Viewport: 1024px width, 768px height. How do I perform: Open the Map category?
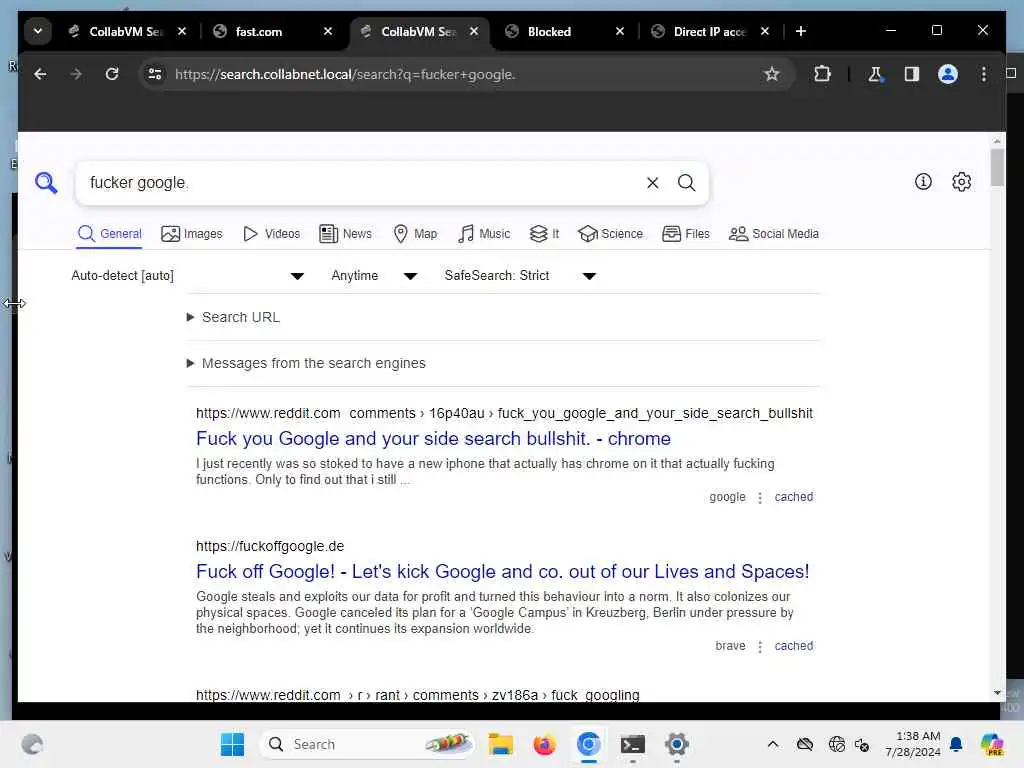click(415, 234)
